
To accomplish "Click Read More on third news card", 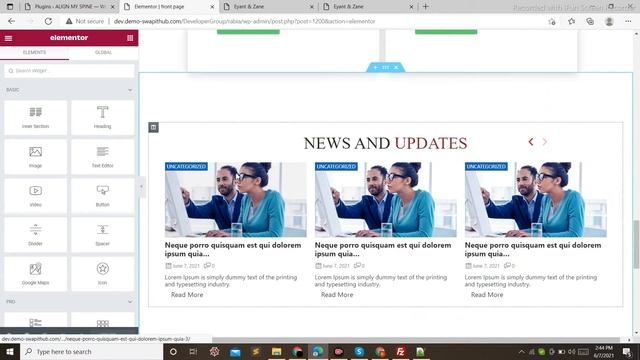I will (487, 295).
